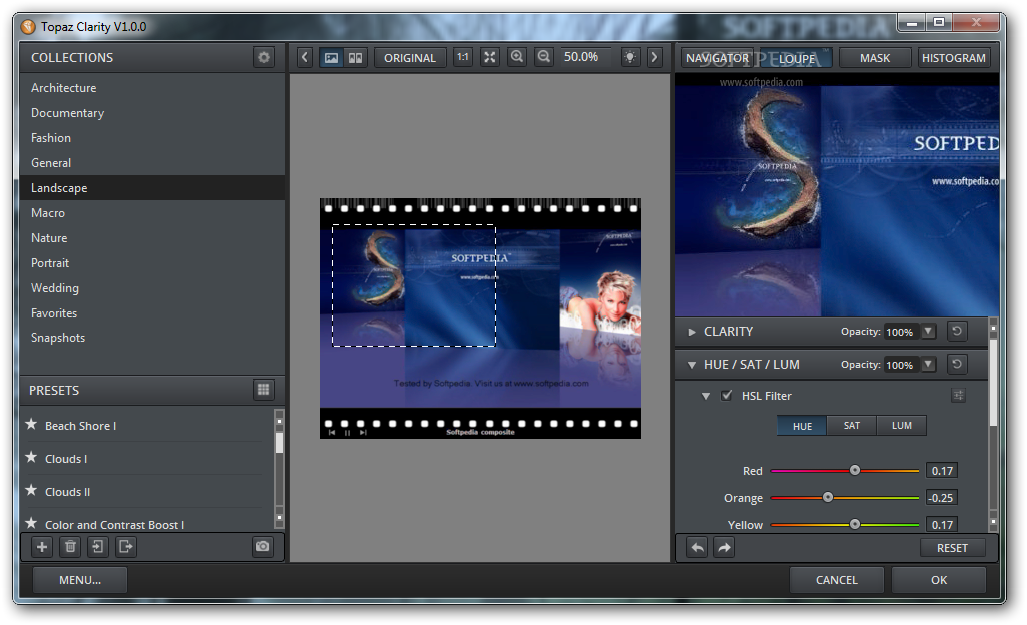
Task: Select the General collection
Action: tap(152, 162)
